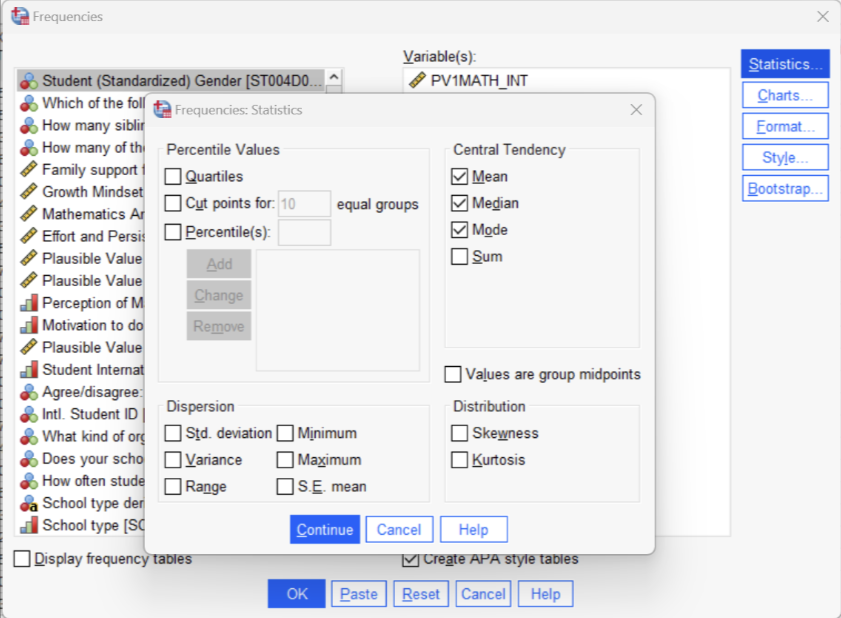
Task: Click the ordinal icon beside Perception of M
Action: [x=29, y=303]
